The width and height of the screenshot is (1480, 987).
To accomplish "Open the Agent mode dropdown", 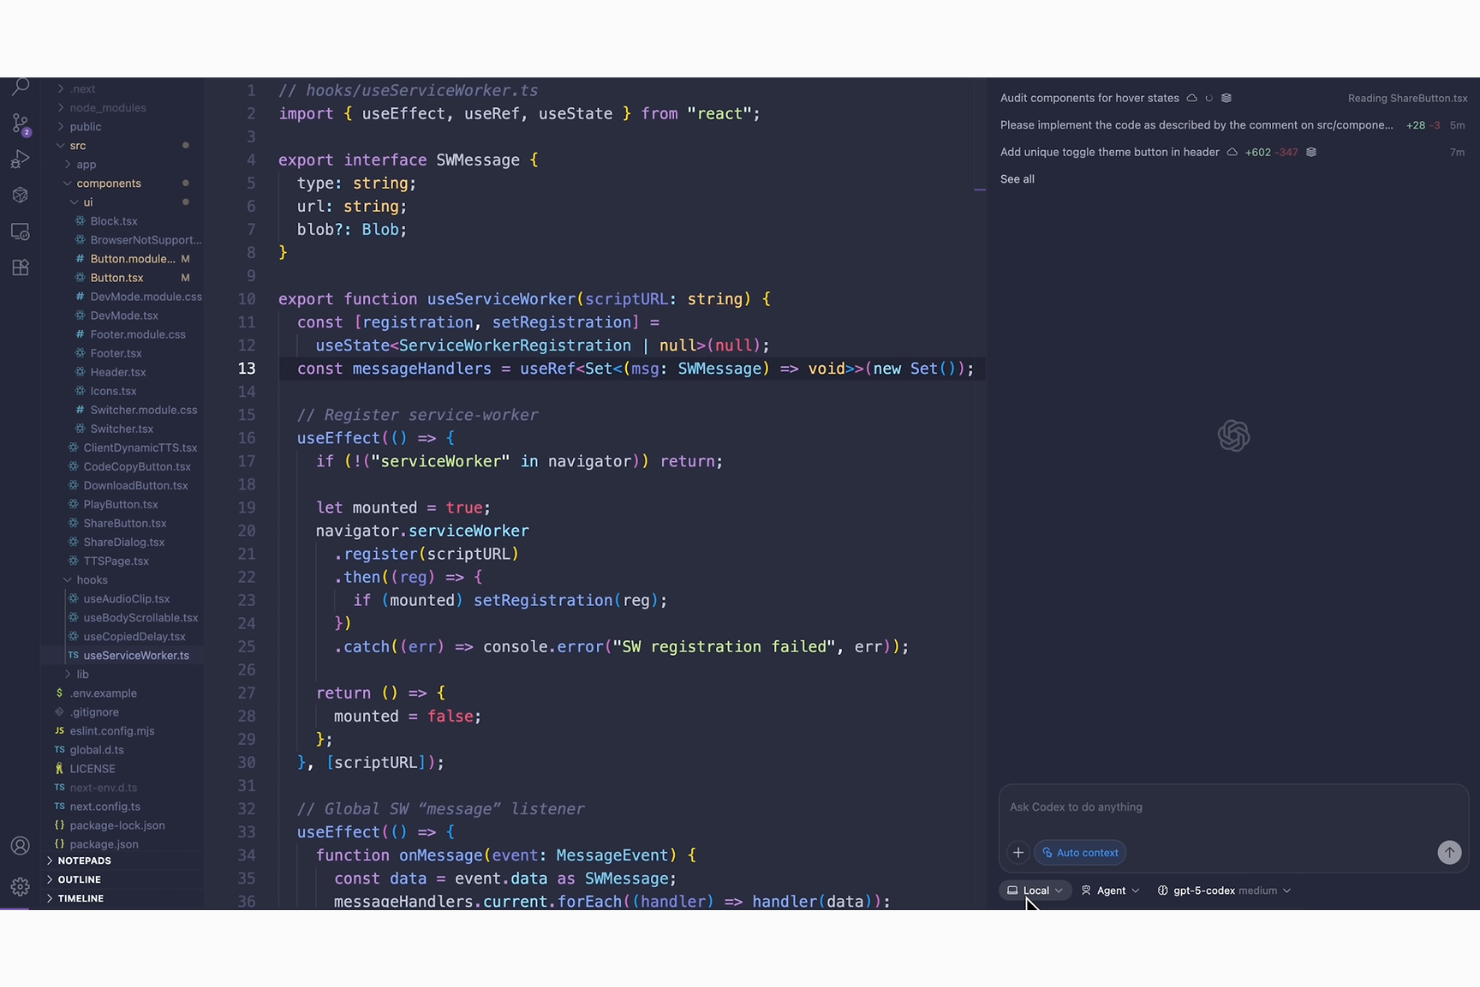I will (x=1110, y=890).
